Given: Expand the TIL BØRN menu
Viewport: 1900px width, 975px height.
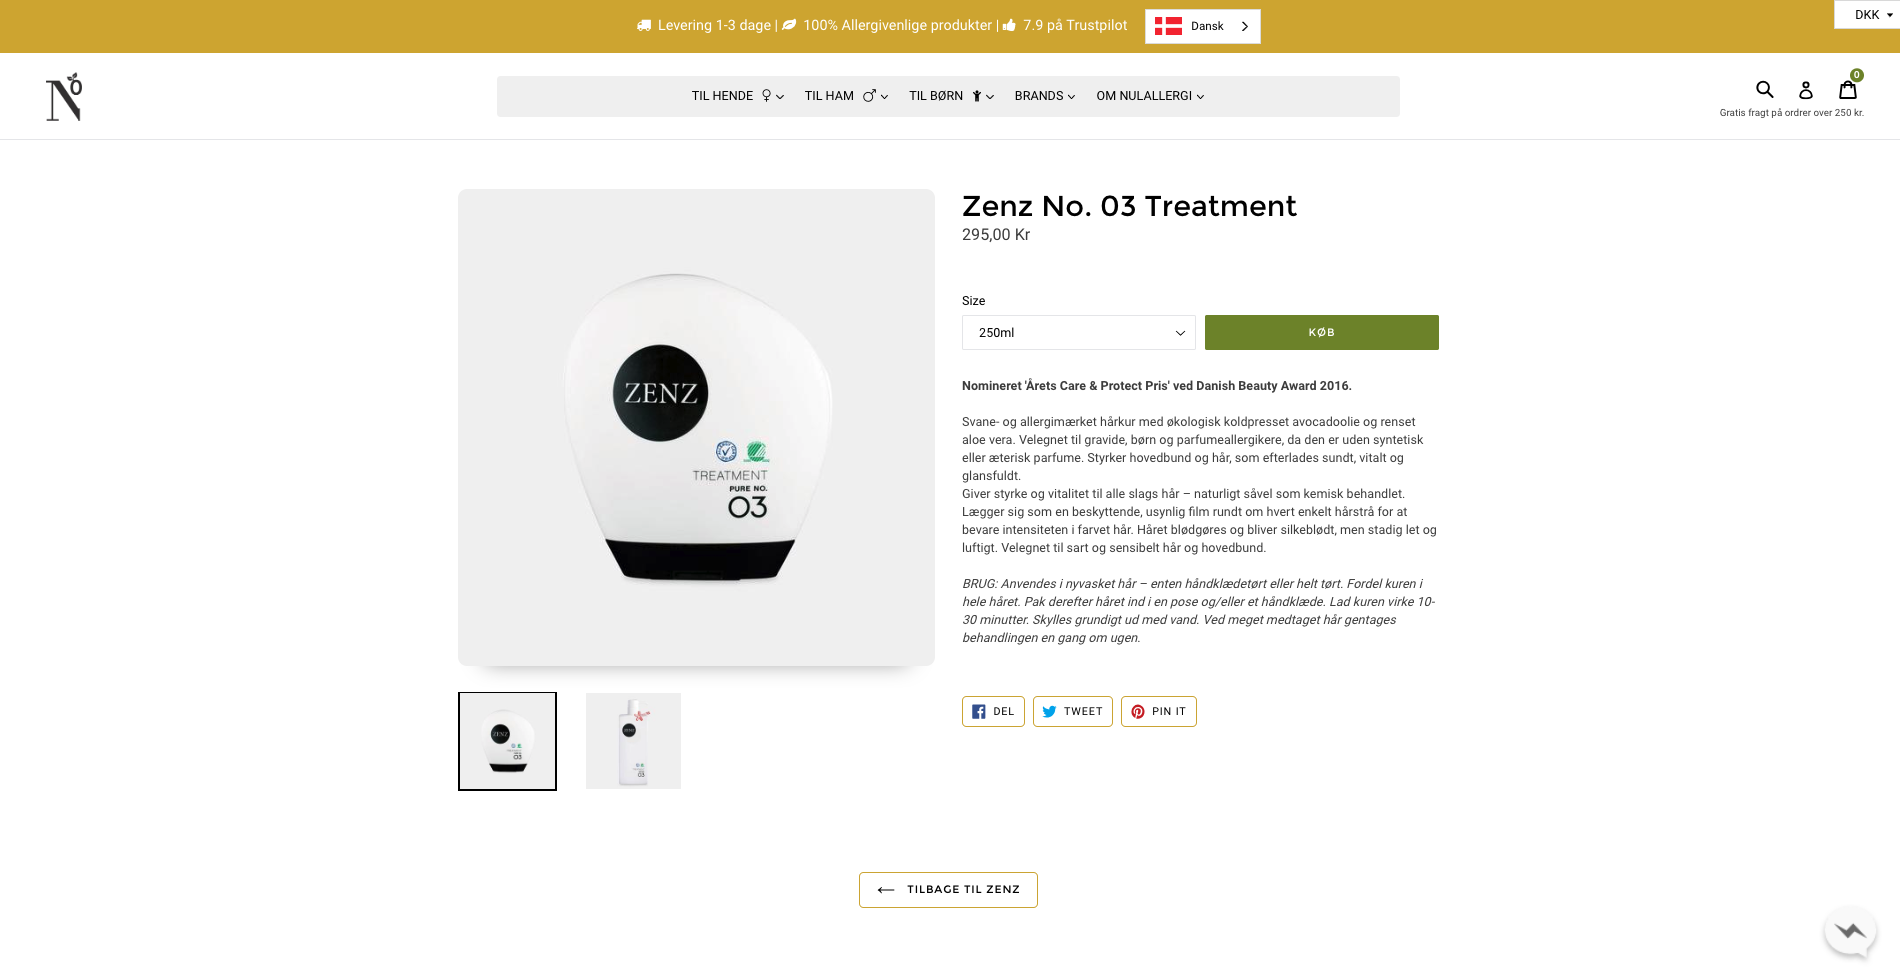Looking at the screenshot, I should [951, 96].
